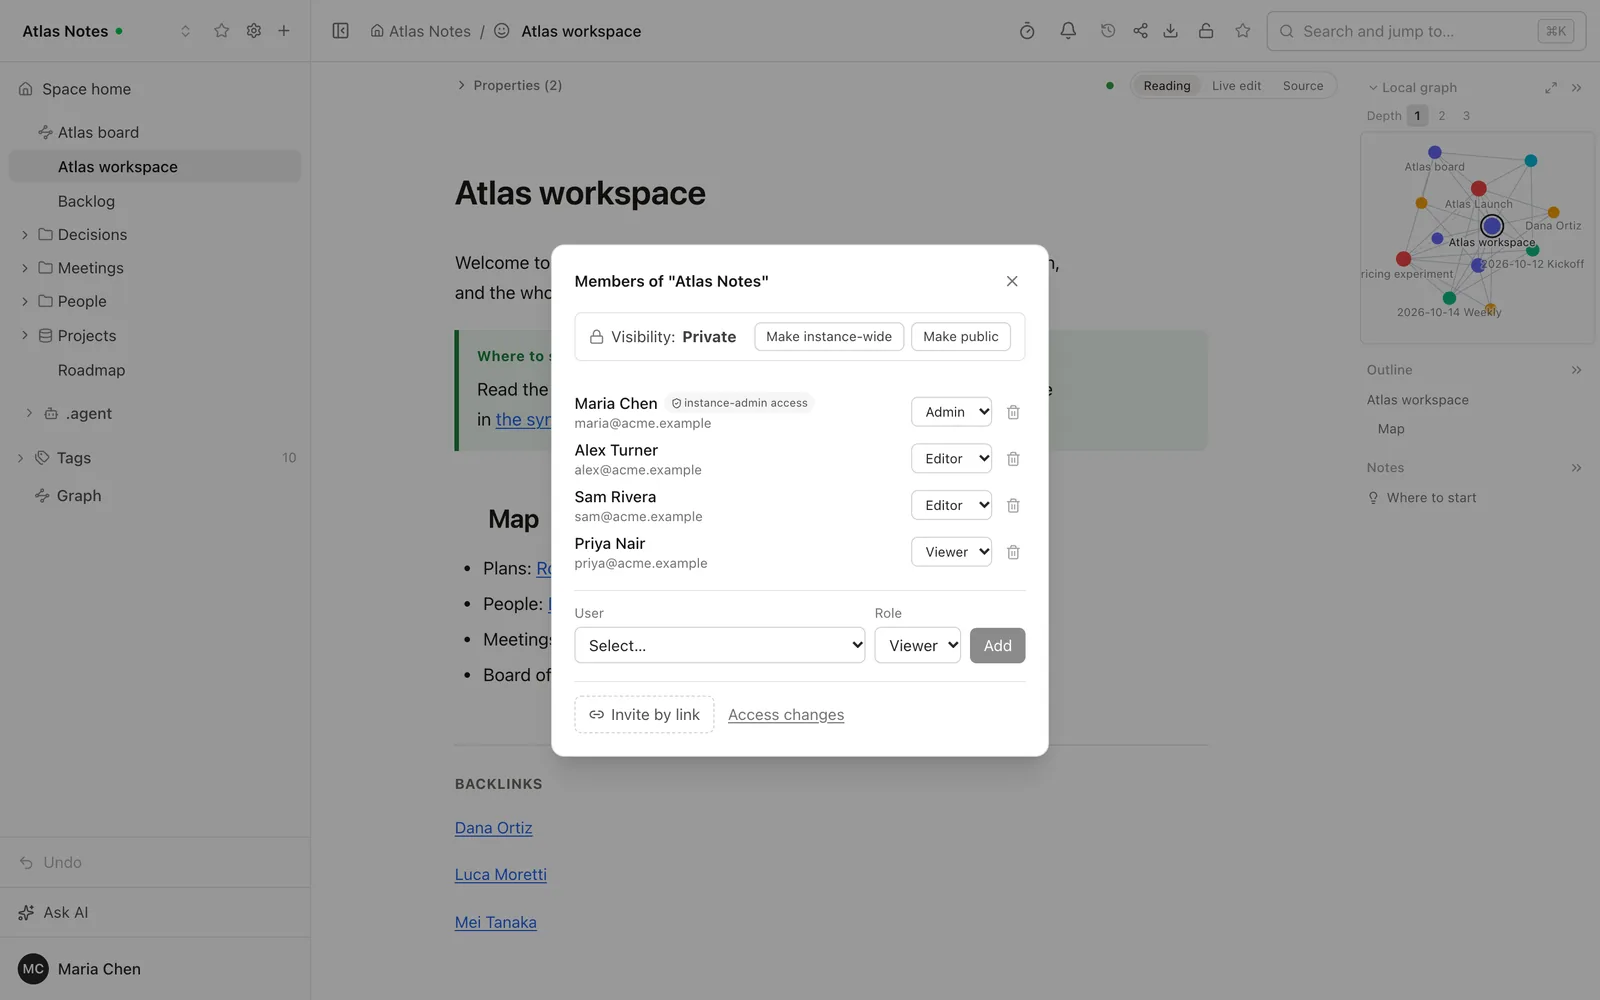Open Luca Moretti backlink

point(501,874)
